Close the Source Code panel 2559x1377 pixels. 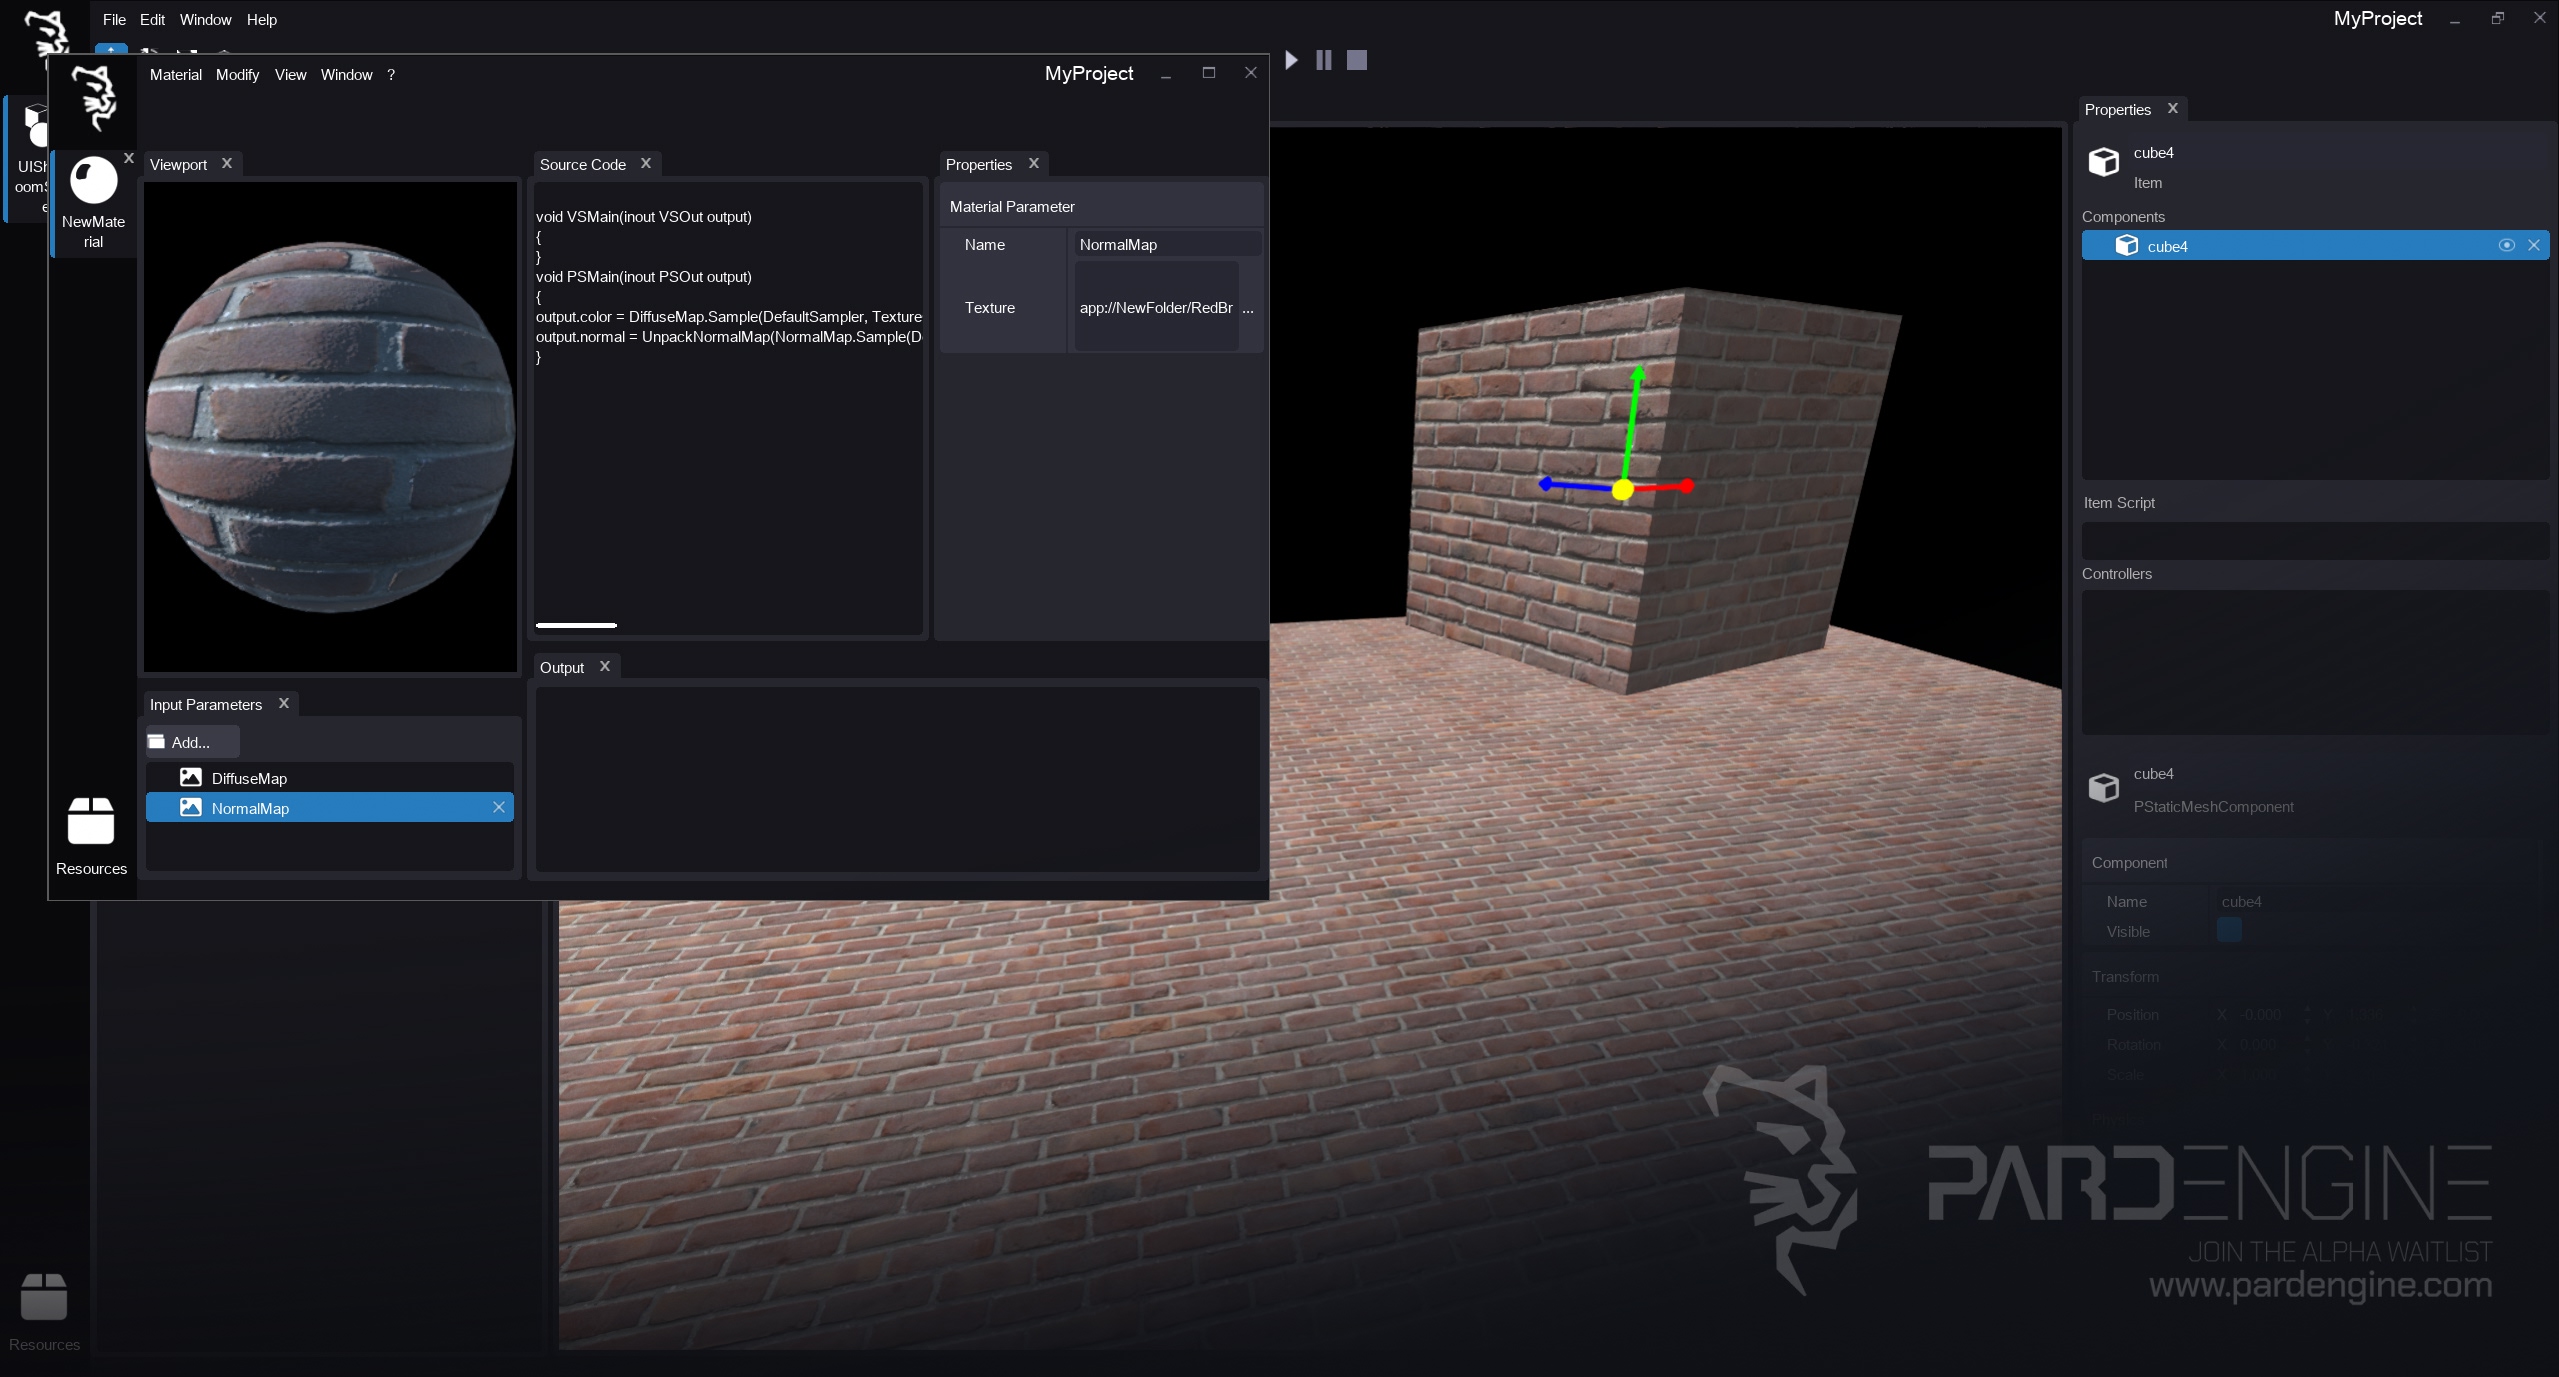point(646,164)
